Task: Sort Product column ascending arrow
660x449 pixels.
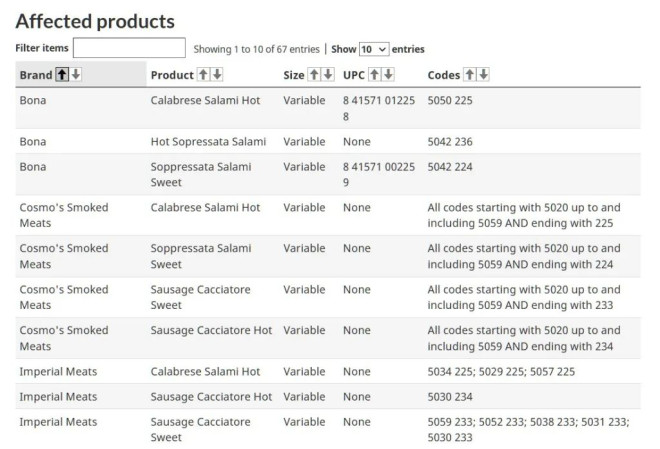Action: point(203,75)
